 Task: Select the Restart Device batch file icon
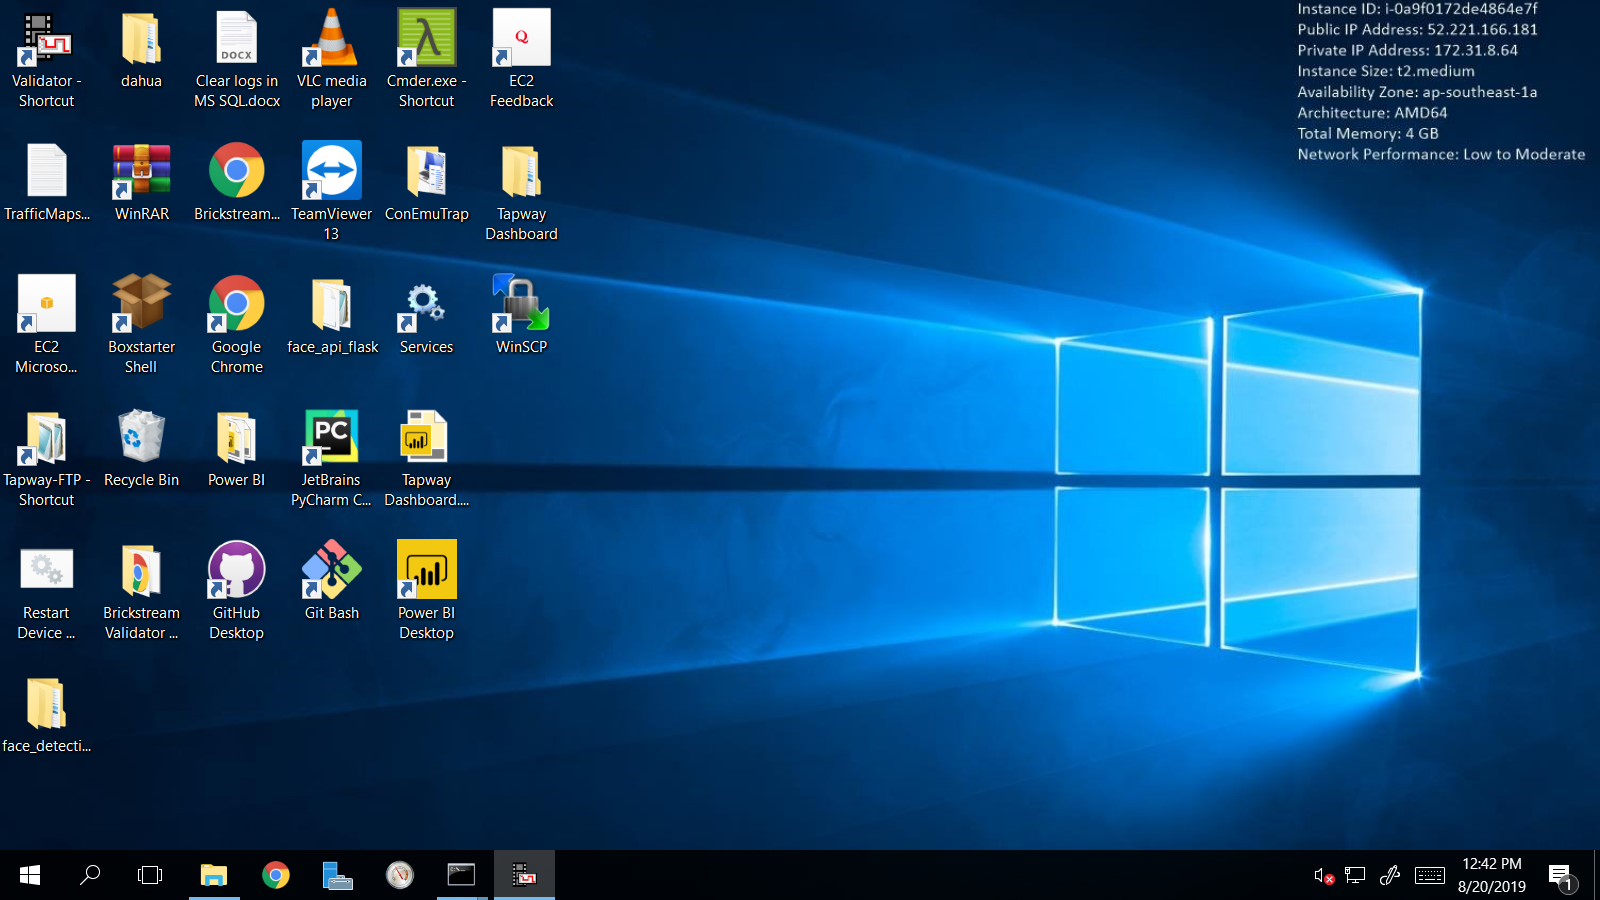point(47,592)
